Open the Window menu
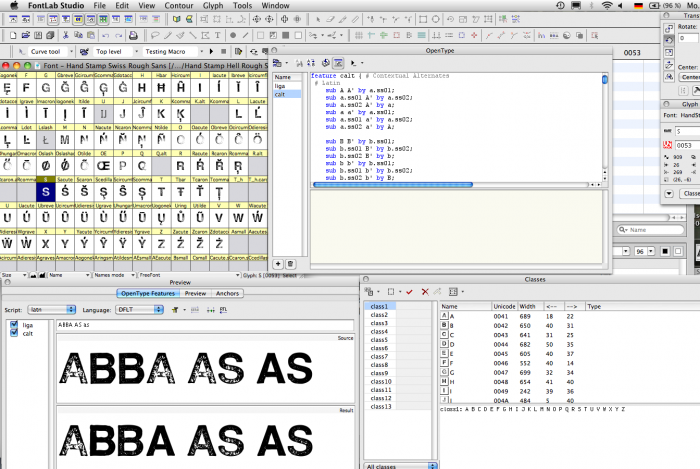This screenshot has height=469, width=700. (x=275, y=5)
